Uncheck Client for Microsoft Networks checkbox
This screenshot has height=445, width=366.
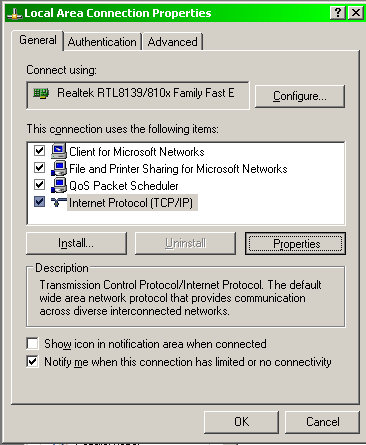(39, 151)
